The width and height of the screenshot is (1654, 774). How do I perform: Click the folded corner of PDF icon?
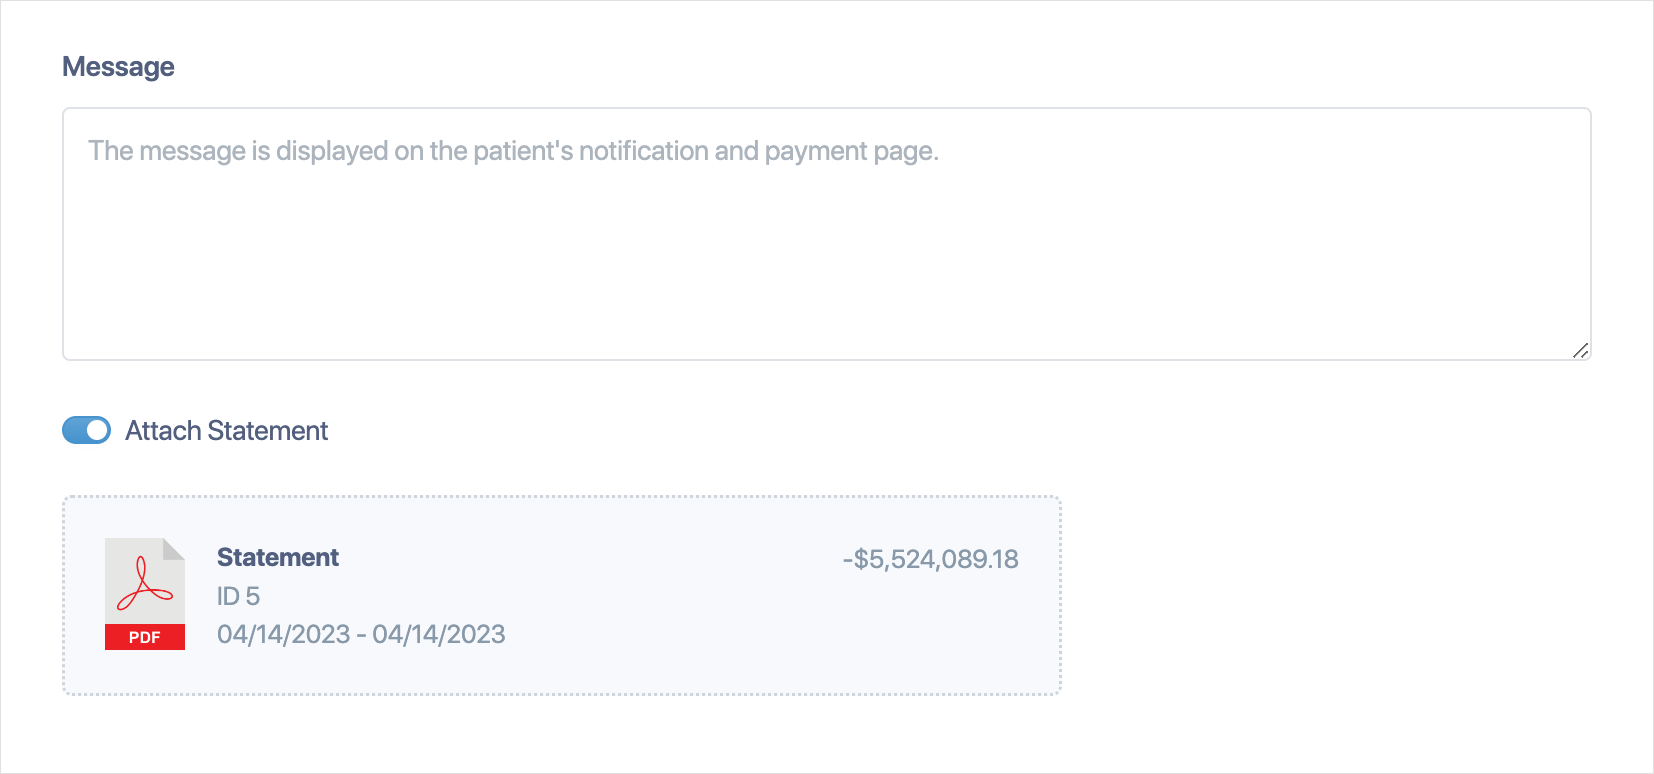[x=174, y=549]
